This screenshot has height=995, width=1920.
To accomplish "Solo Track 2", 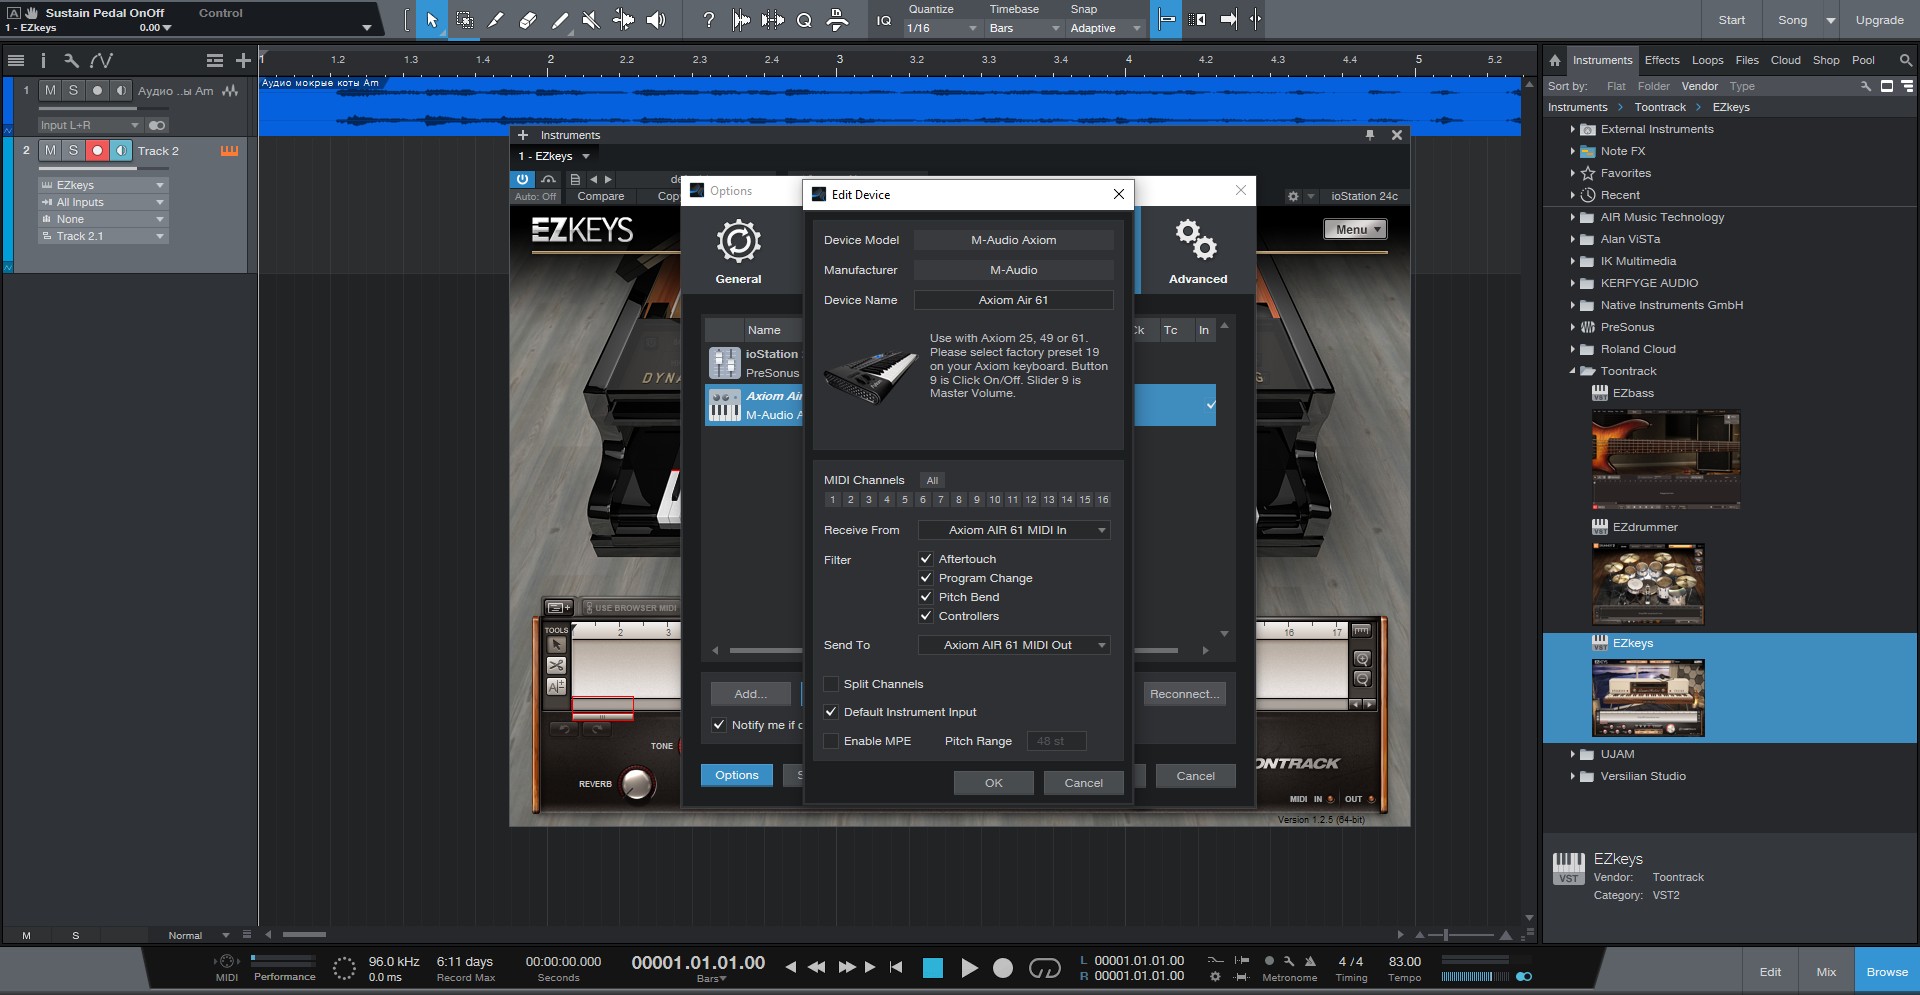I will click(73, 151).
